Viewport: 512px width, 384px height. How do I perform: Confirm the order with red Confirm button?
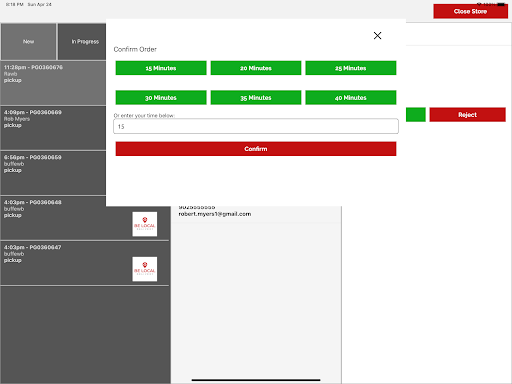[256, 149]
